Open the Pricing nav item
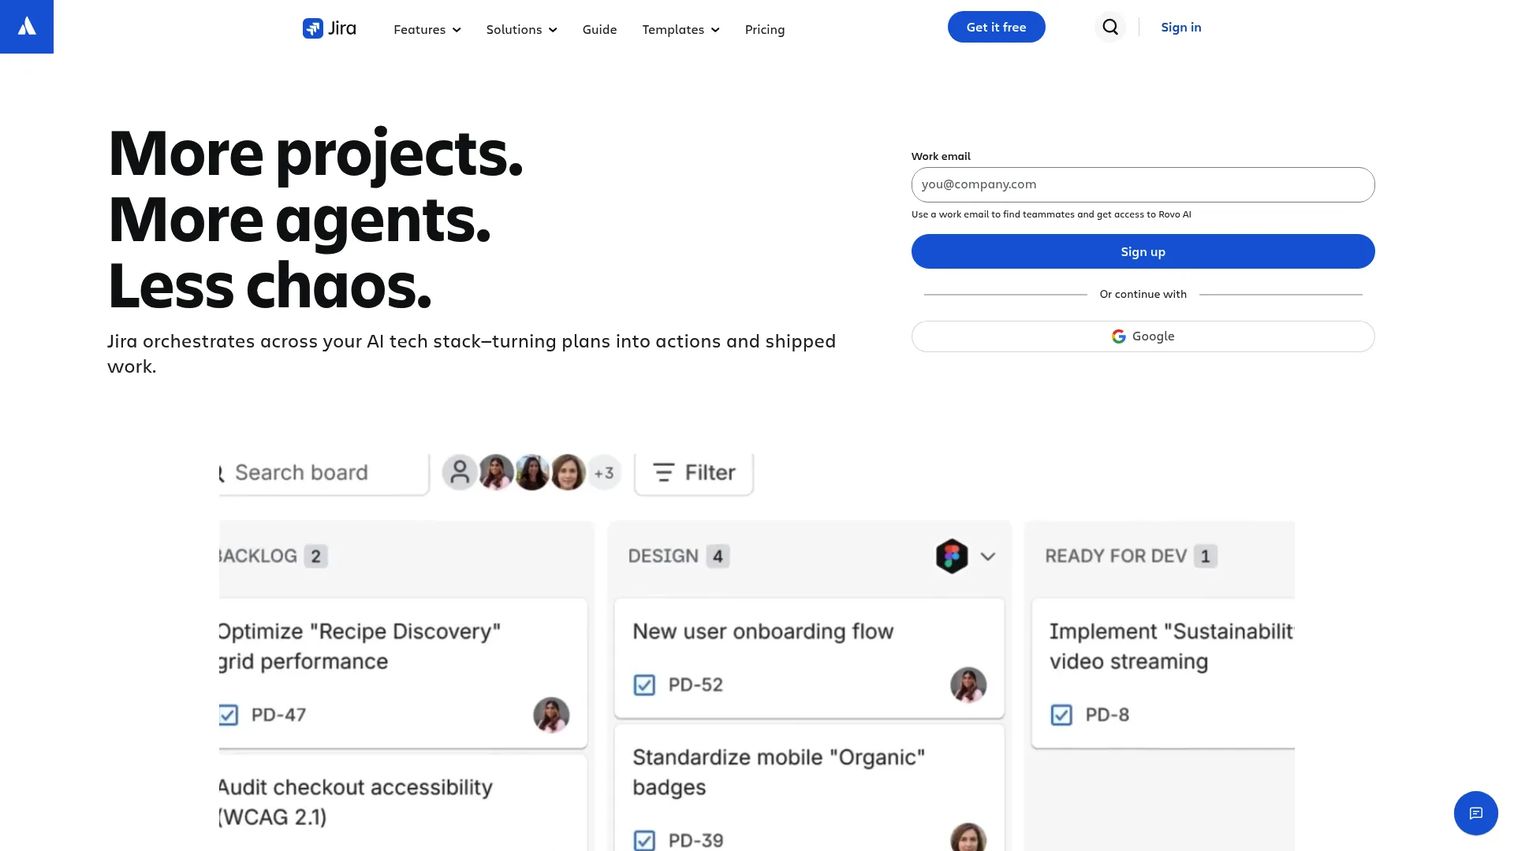Screen dimensions: 1514x851 tap(764, 29)
